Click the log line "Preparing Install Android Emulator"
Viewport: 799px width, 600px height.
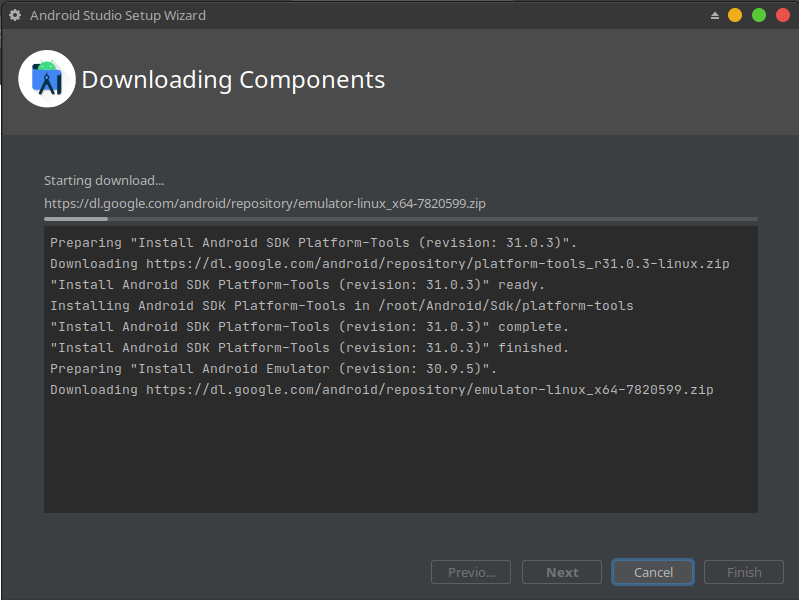coord(273,368)
